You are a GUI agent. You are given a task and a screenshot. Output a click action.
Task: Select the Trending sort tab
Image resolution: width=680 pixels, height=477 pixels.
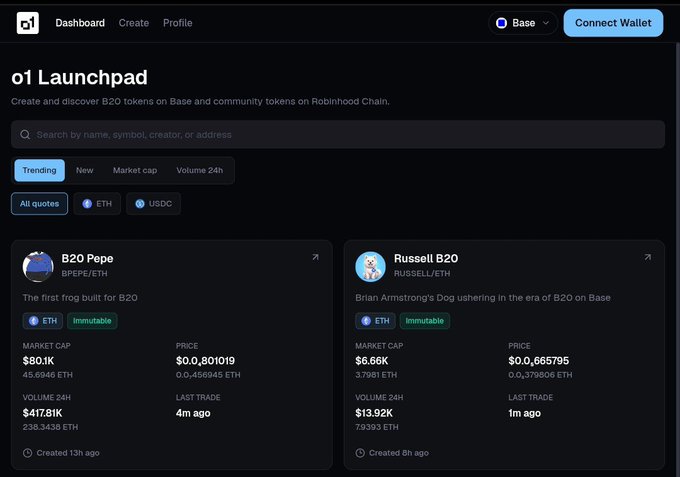pos(39,170)
